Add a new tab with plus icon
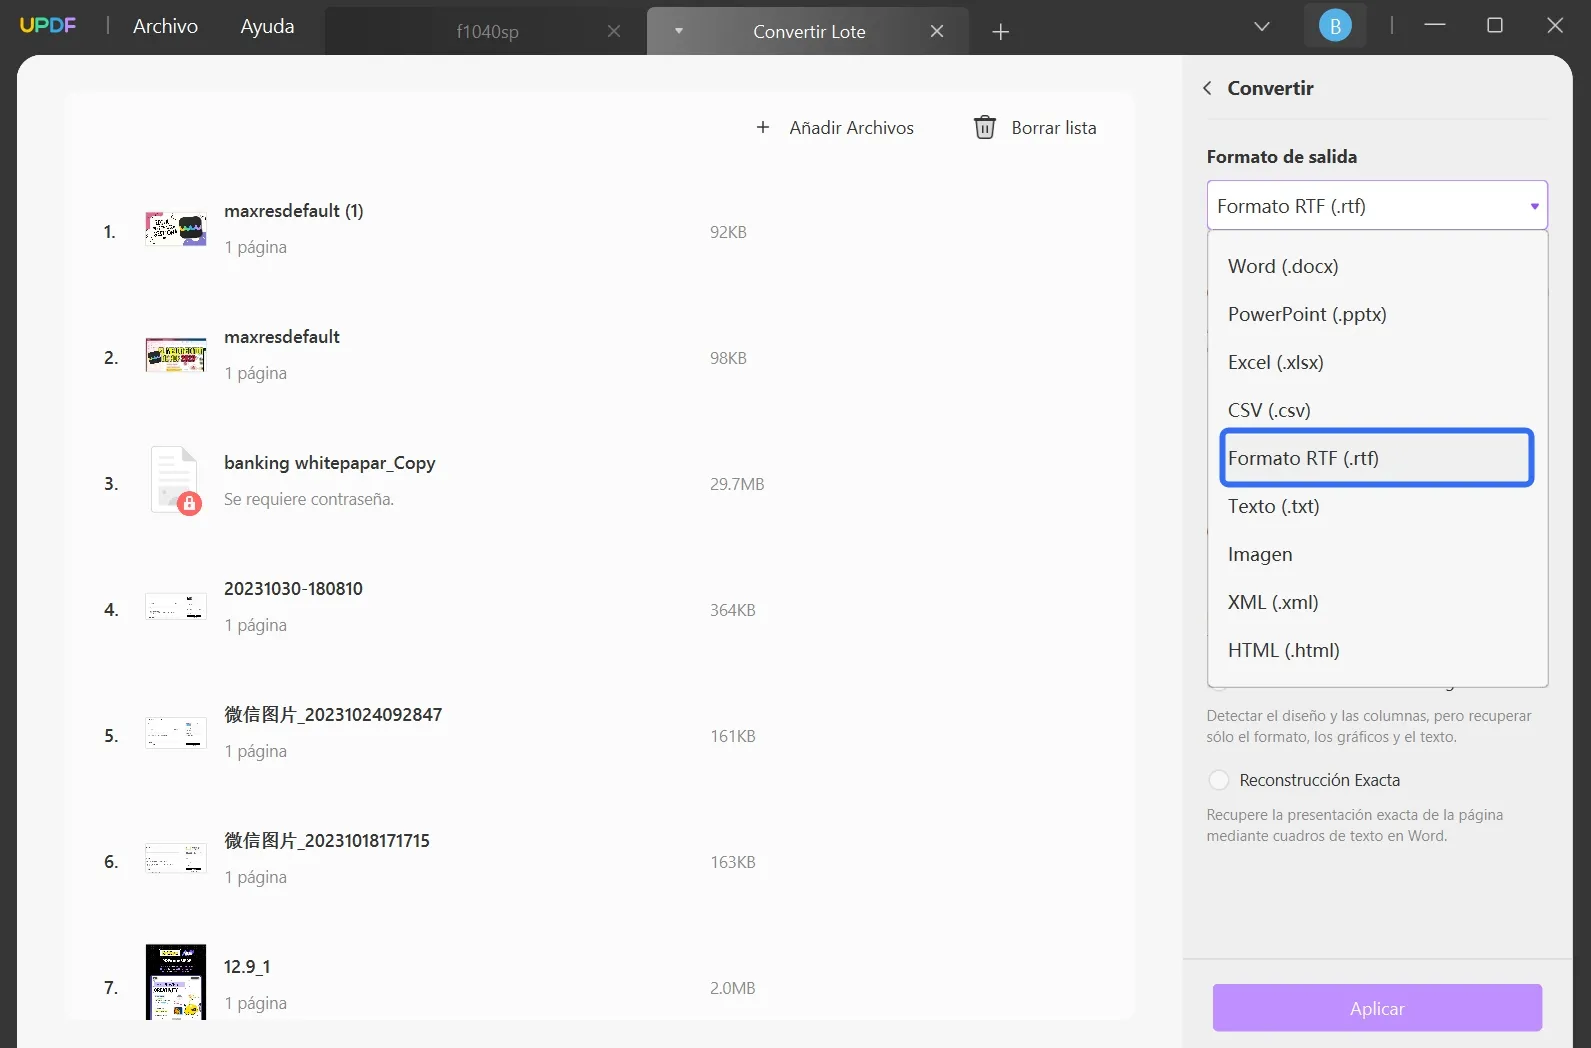1591x1048 pixels. point(1001,32)
